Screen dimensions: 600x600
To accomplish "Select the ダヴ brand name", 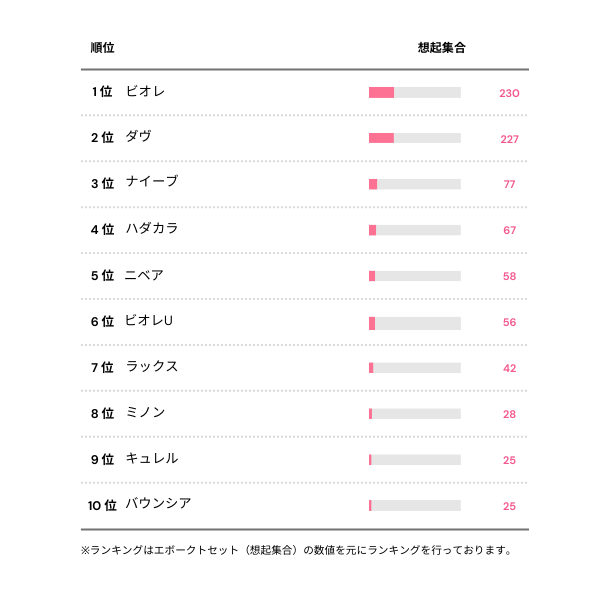I will pos(139,137).
